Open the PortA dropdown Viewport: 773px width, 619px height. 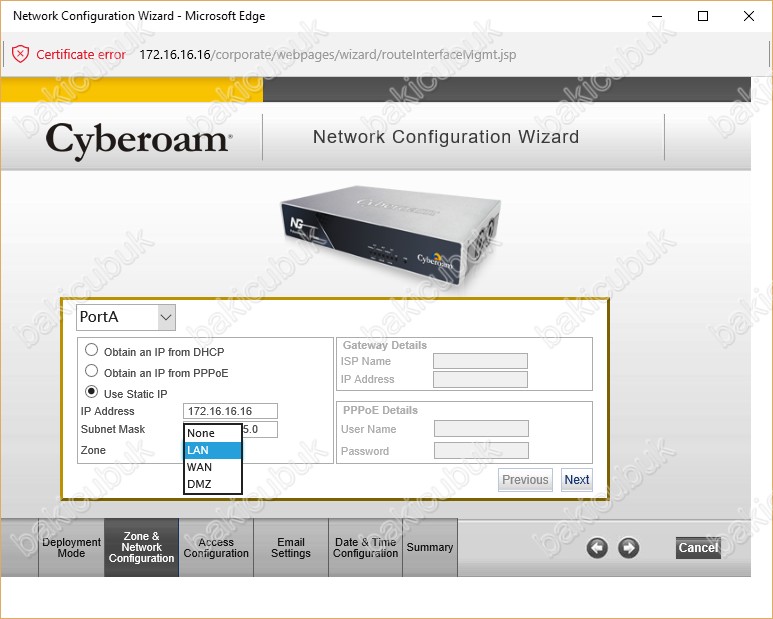tap(126, 317)
